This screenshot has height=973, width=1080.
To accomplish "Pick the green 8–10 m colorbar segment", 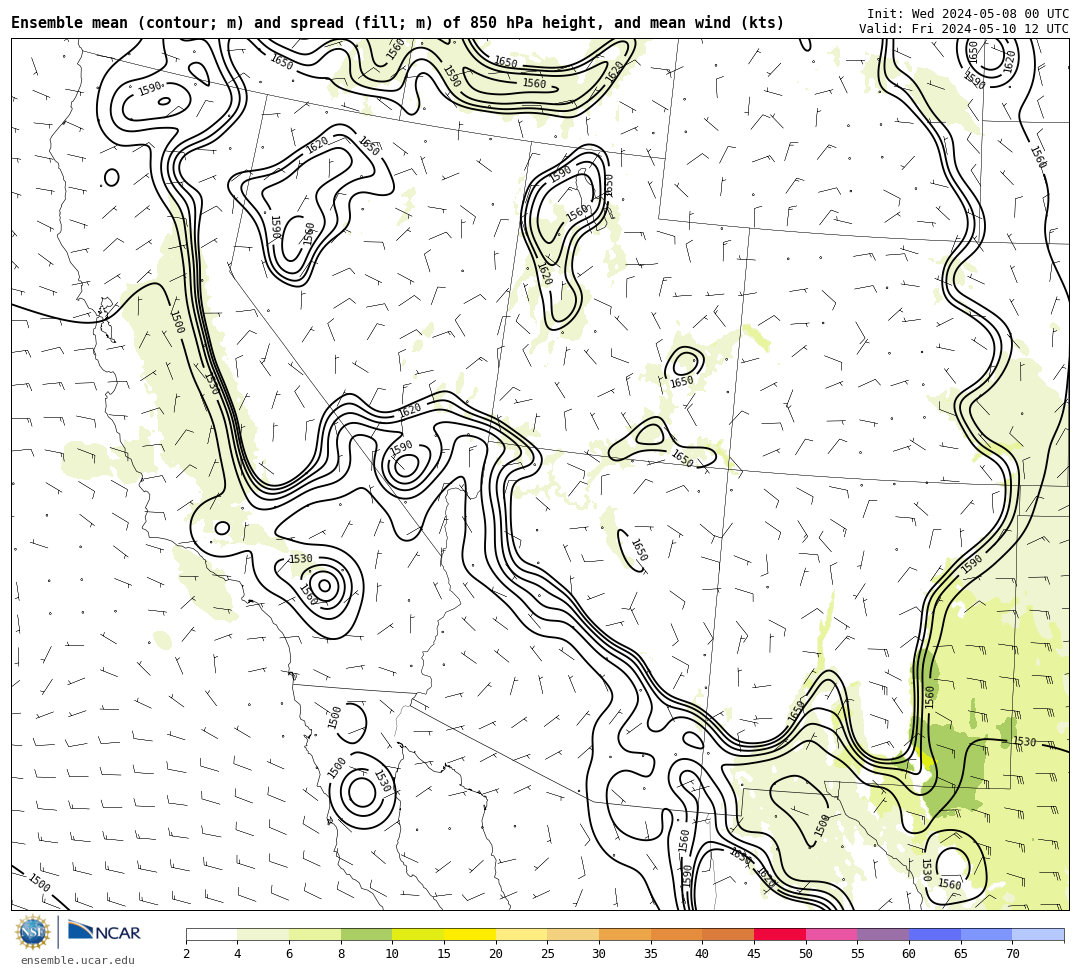I will click(x=366, y=935).
